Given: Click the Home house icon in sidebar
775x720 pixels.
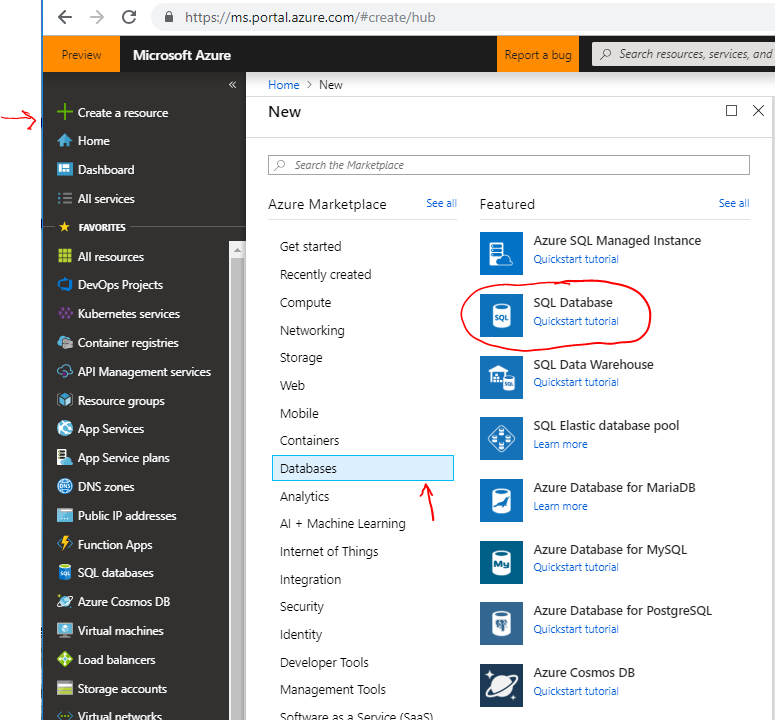Looking at the screenshot, I should (65, 141).
